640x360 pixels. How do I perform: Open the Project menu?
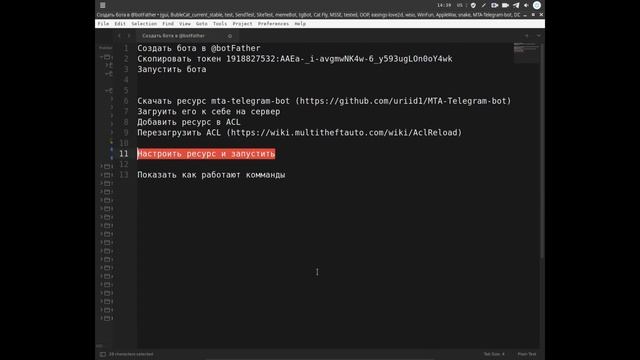[242, 24]
